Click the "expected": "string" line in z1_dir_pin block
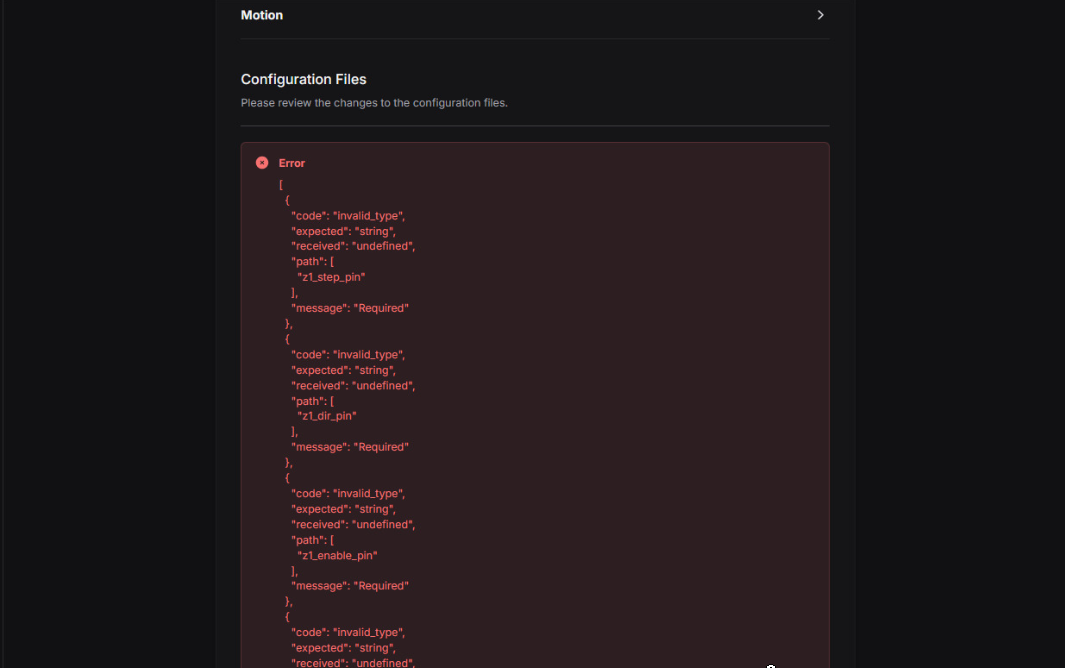This screenshot has height=668, width=1065. [x=343, y=370]
